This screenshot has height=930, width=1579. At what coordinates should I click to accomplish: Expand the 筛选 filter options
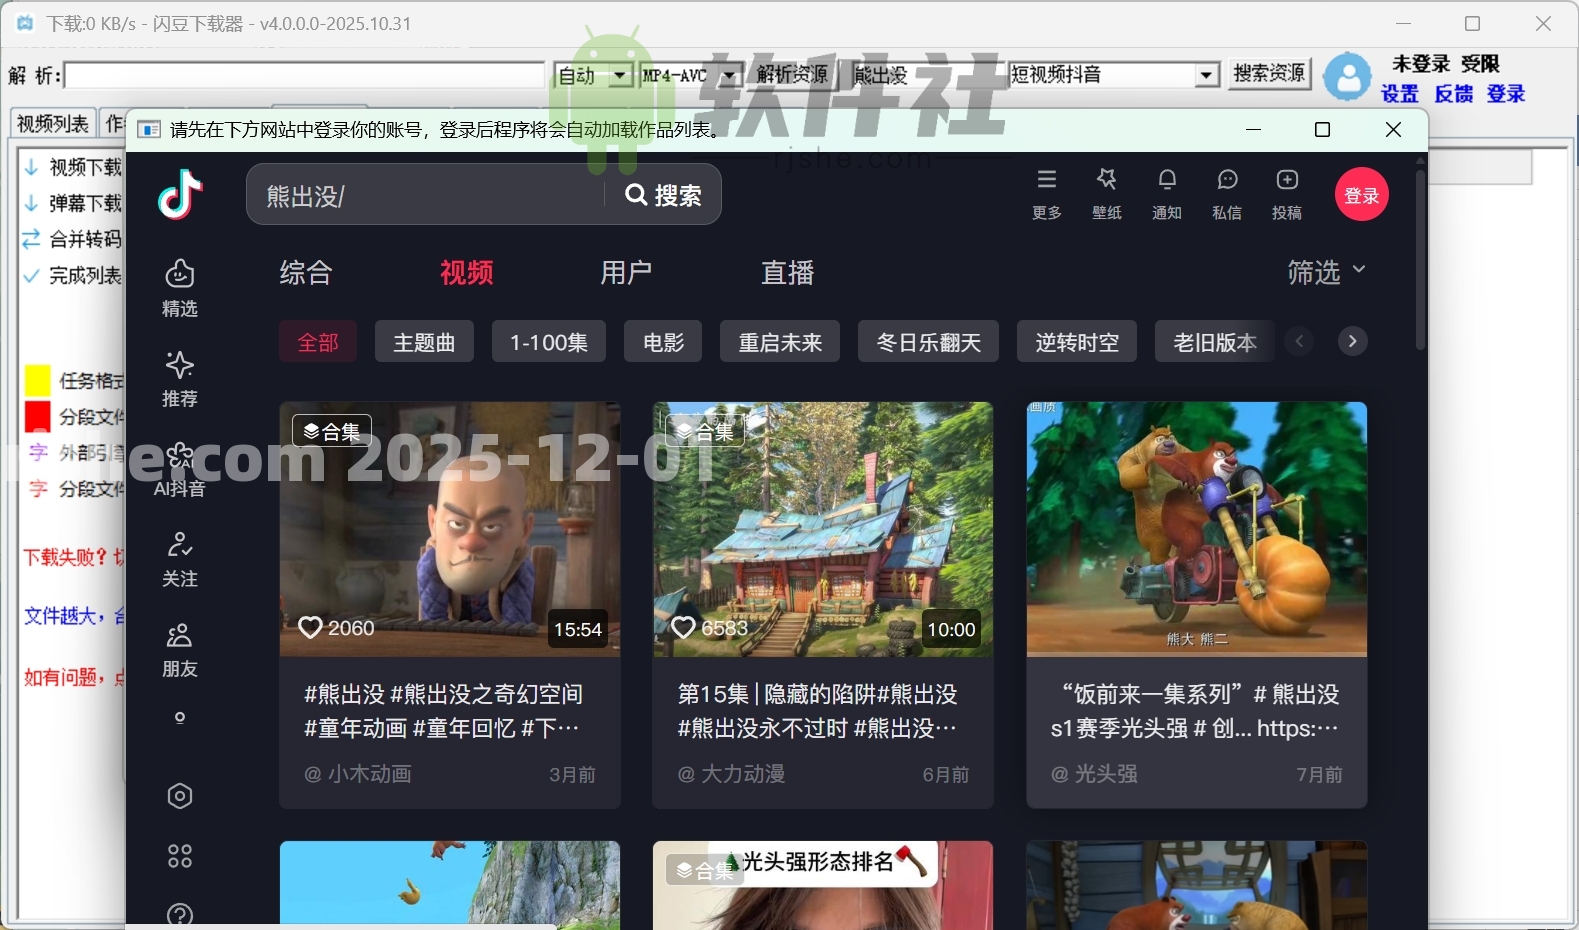point(1326,272)
